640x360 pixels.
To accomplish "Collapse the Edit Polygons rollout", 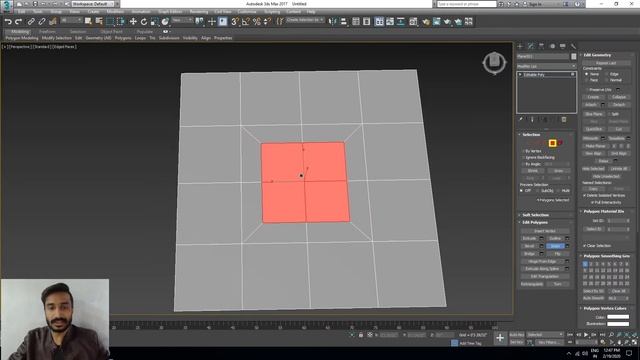I will [534, 222].
